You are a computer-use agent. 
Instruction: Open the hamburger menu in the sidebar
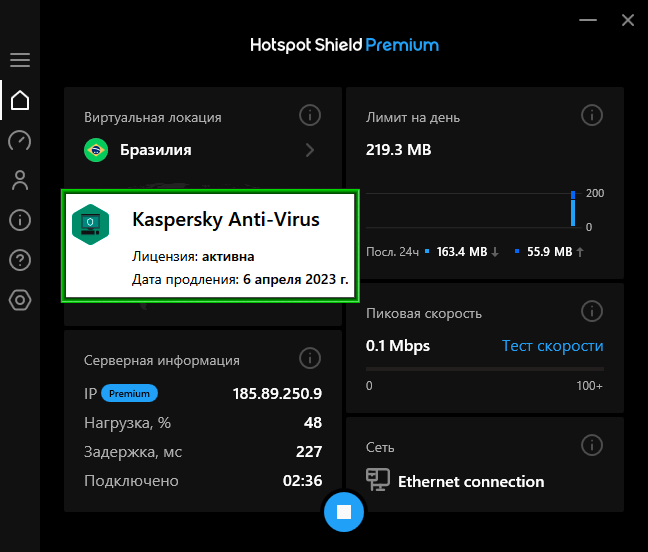click(x=20, y=60)
